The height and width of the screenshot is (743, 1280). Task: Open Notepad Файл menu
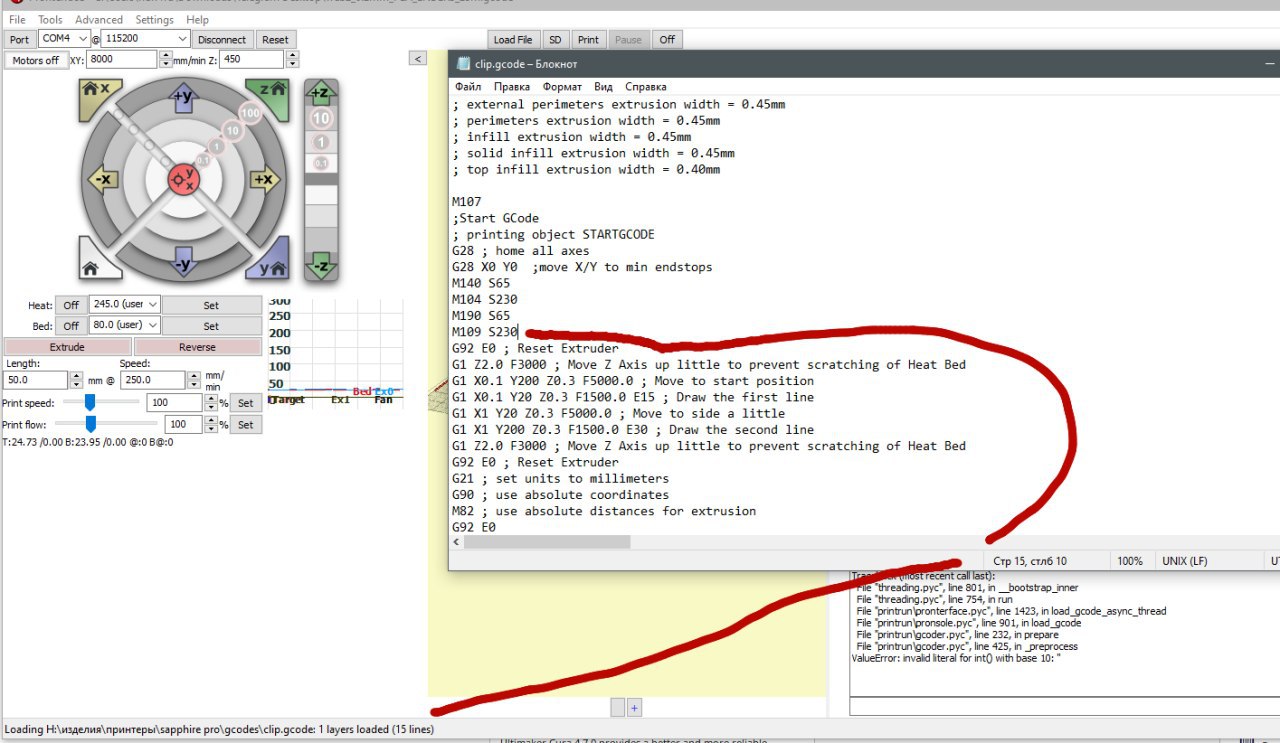coord(467,87)
